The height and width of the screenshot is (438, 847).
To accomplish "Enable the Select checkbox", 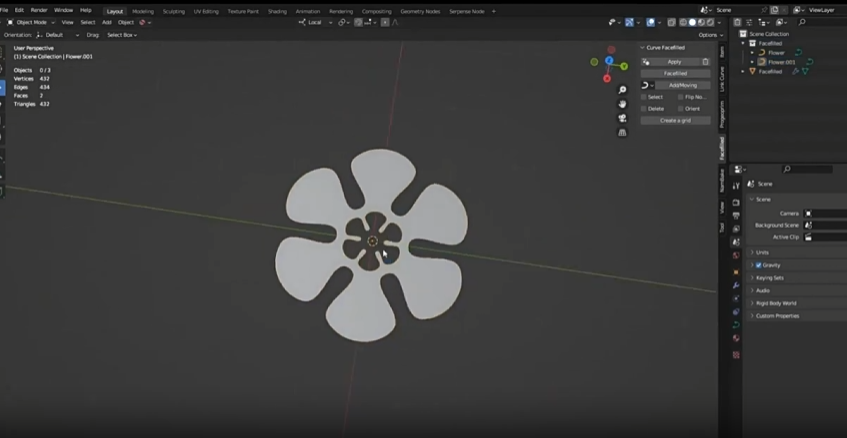I will point(644,97).
